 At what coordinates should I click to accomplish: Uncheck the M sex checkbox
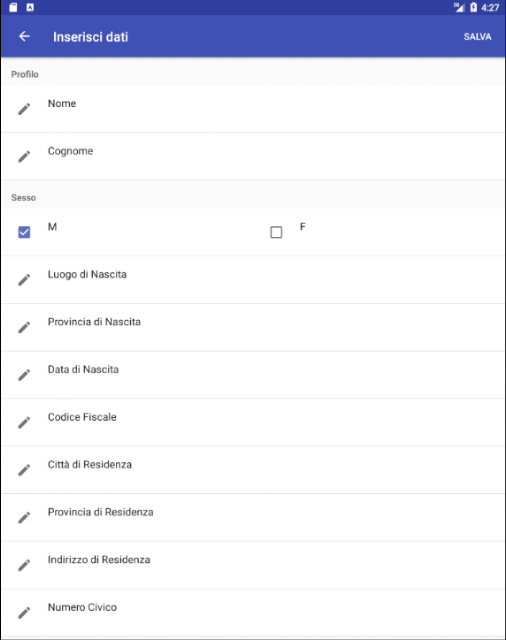point(24,232)
